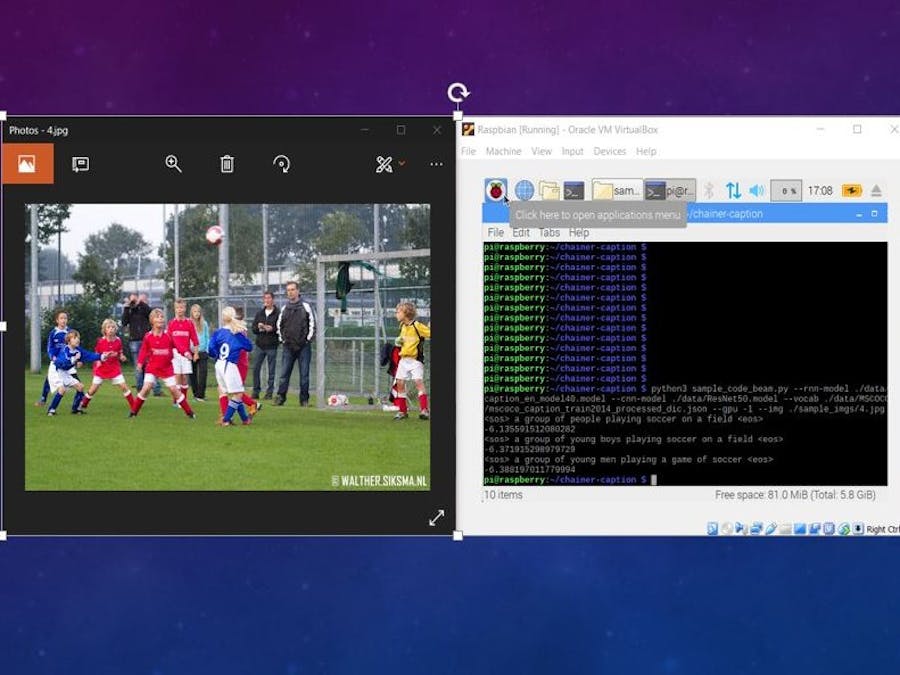Open the terminal's Edit menu
This screenshot has height=675, width=900.
click(x=521, y=232)
